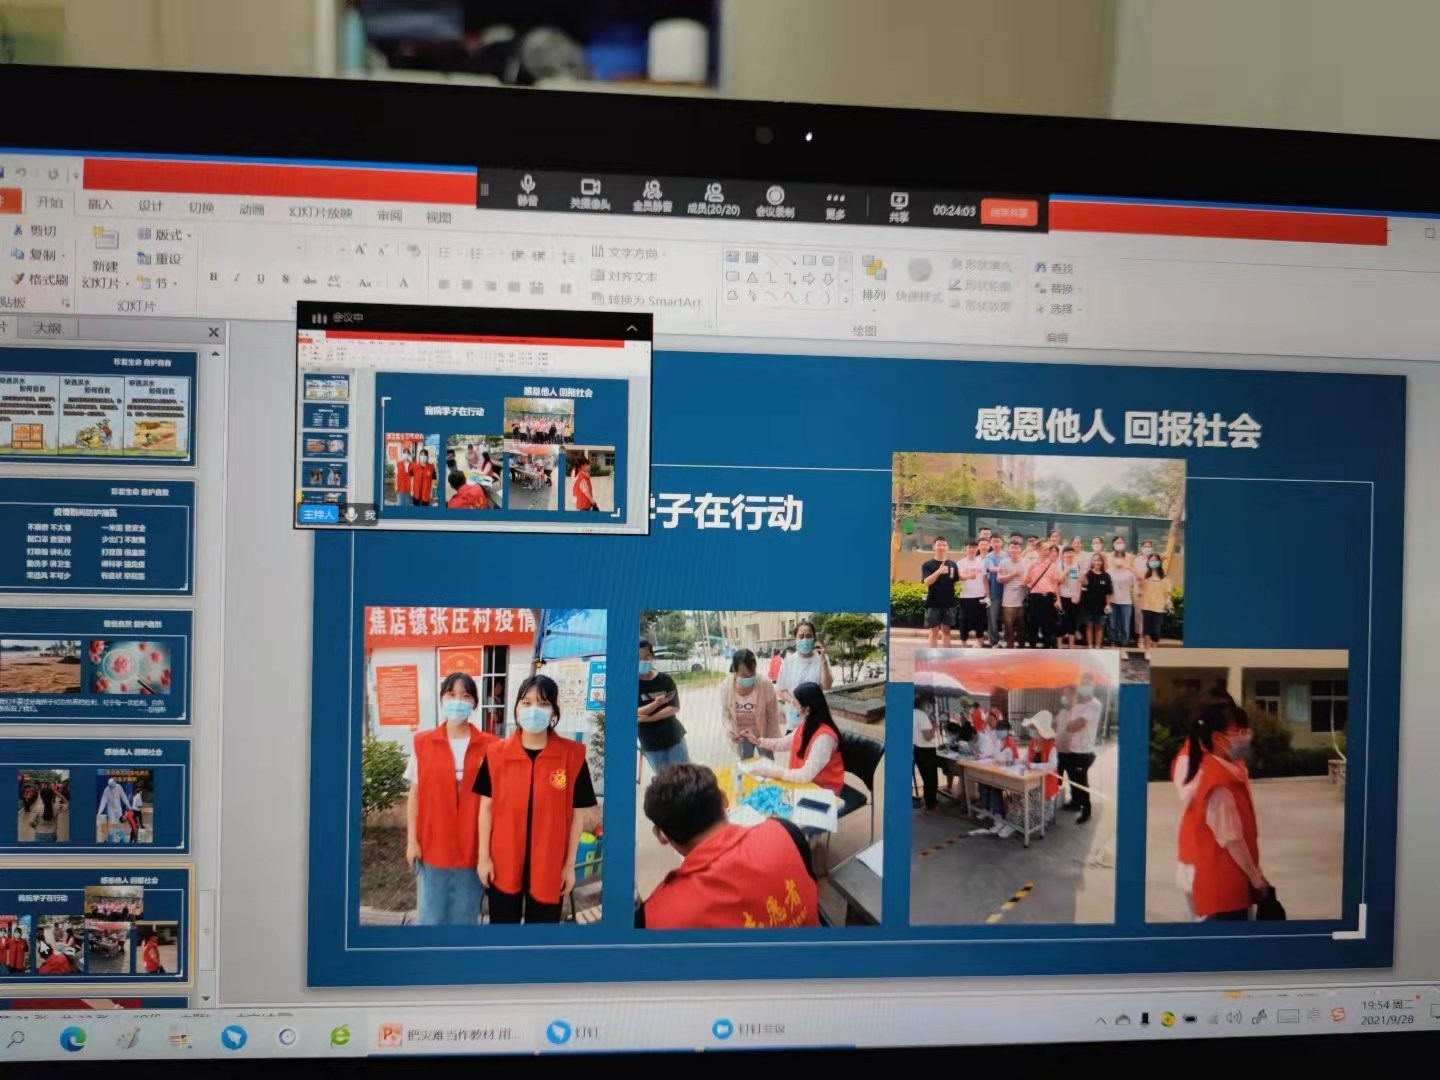Image resolution: width=1440 pixels, height=1080 pixels.
Task: Collapse the floating meeting preview window
Action: (632, 328)
